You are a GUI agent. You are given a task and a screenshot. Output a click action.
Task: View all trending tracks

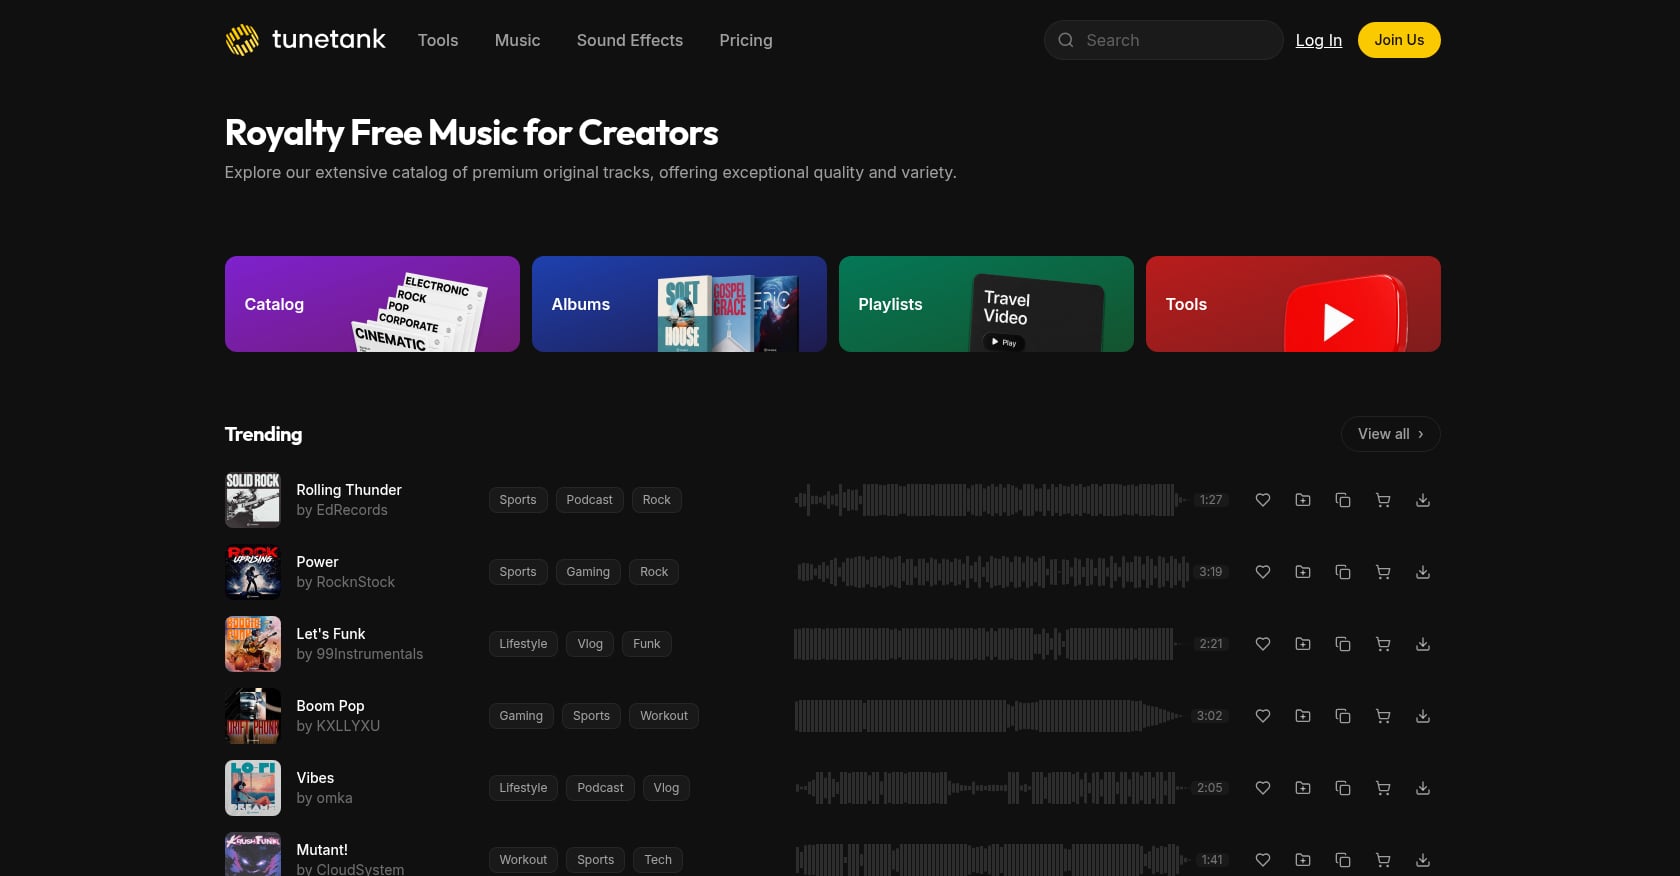pyautogui.click(x=1391, y=434)
